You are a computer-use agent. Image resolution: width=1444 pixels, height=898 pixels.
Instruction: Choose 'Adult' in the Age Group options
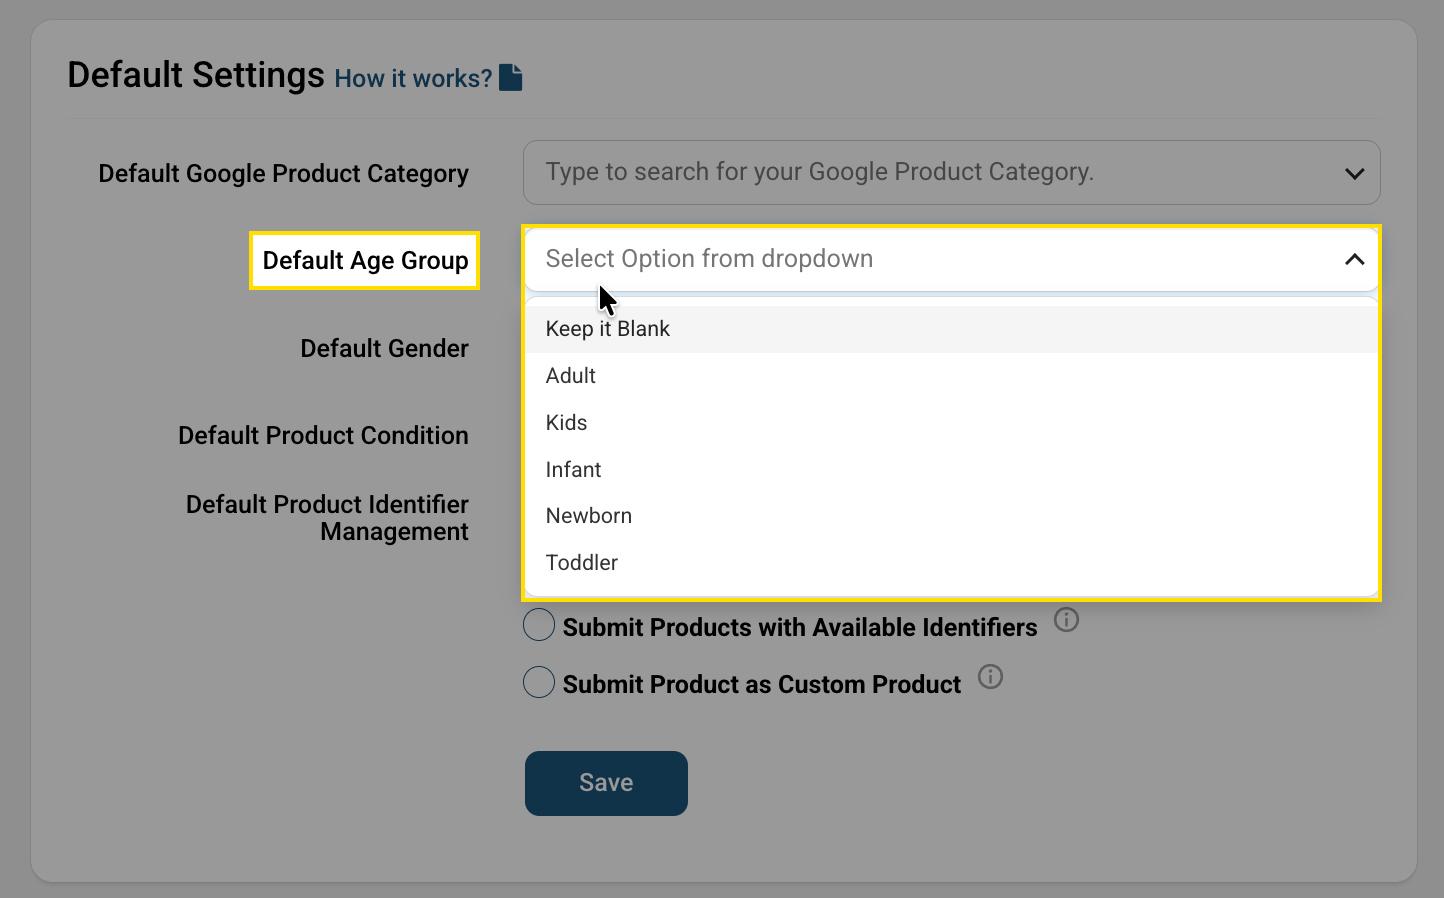[x=571, y=376]
